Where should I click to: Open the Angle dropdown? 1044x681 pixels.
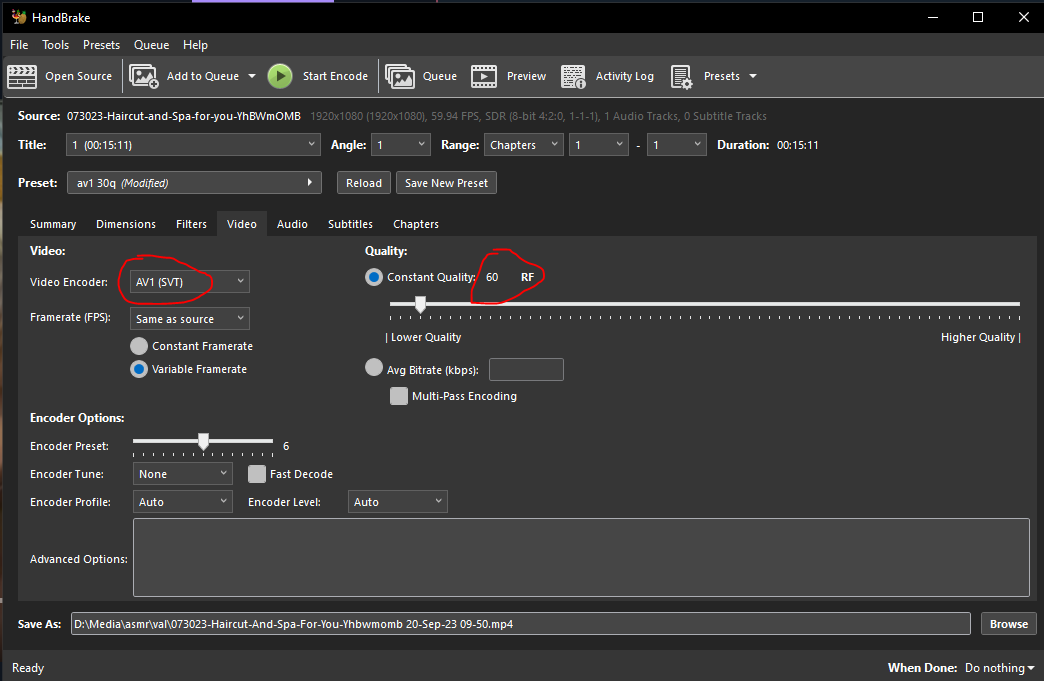click(401, 144)
